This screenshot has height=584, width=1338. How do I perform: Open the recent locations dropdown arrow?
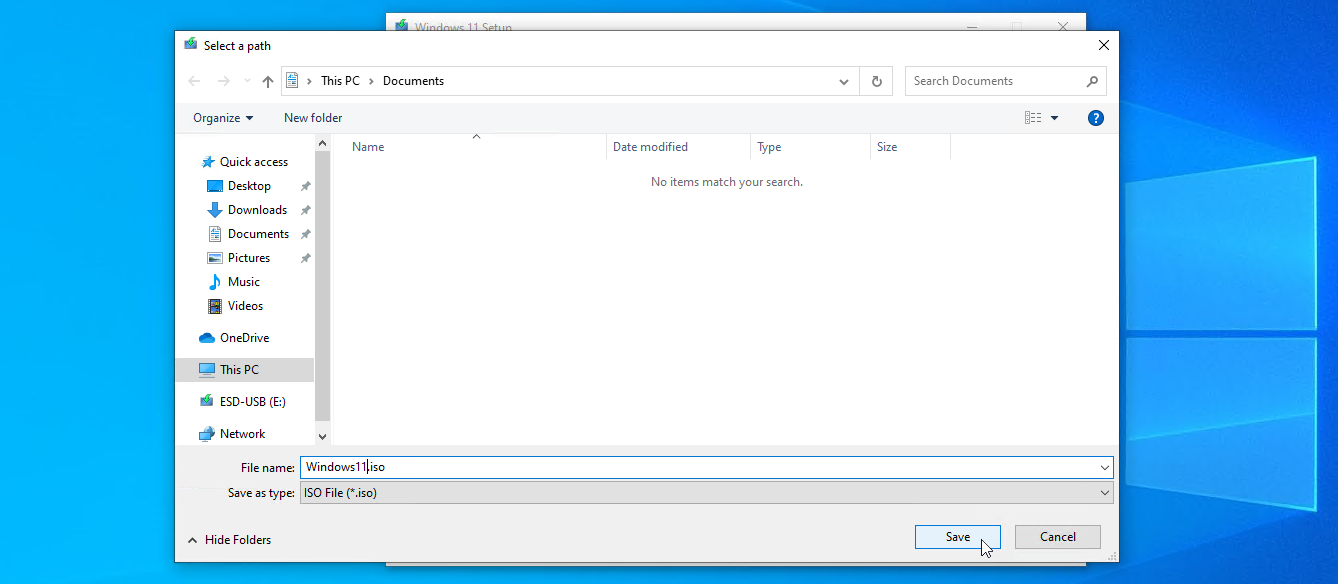click(x=247, y=81)
